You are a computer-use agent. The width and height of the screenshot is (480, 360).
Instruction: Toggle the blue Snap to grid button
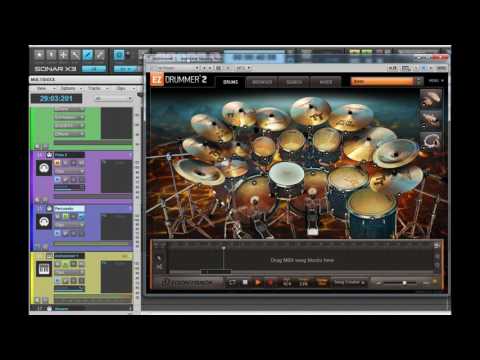tap(119, 55)
